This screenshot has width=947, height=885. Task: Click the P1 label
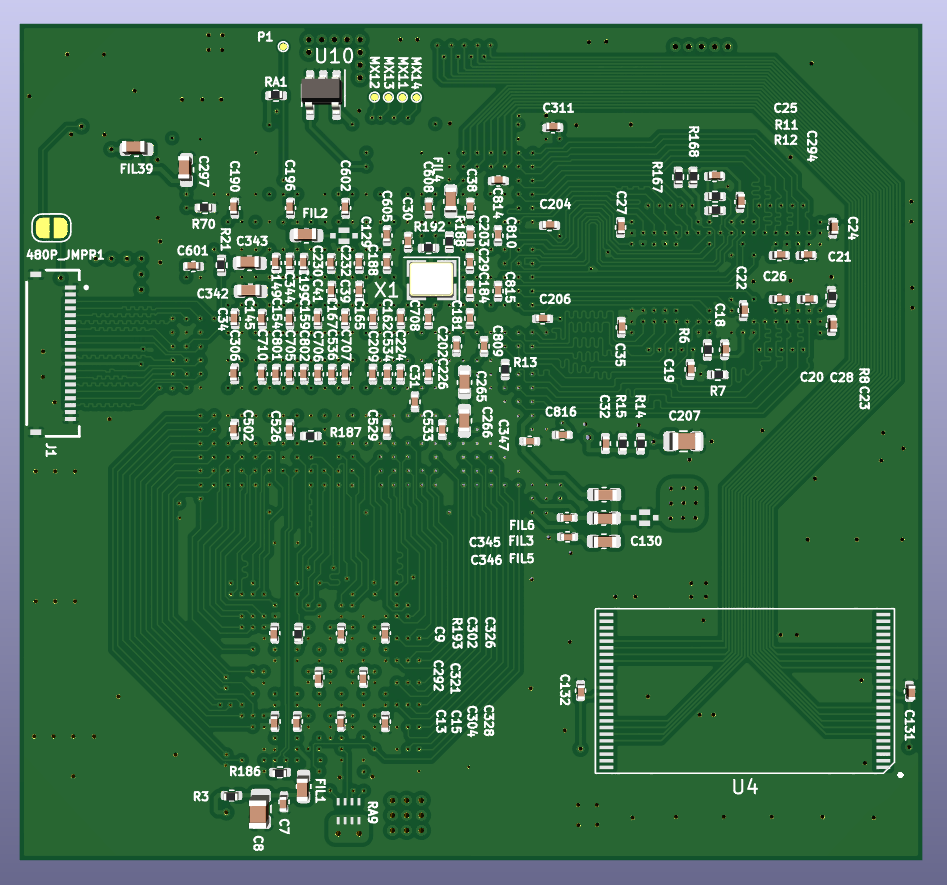coord(265,37)
